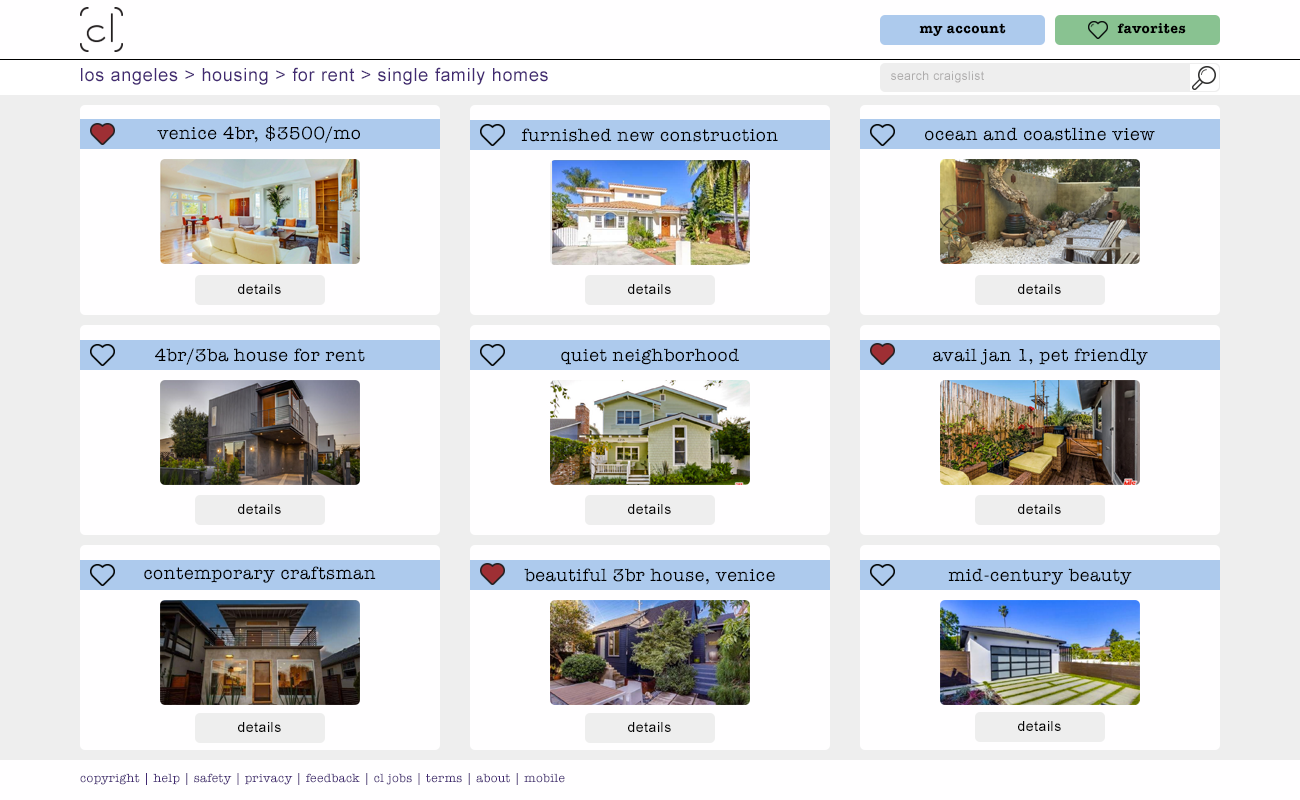The image size is (1300, 800).
Task: Open my account page
Action: (x=962, y=30)
